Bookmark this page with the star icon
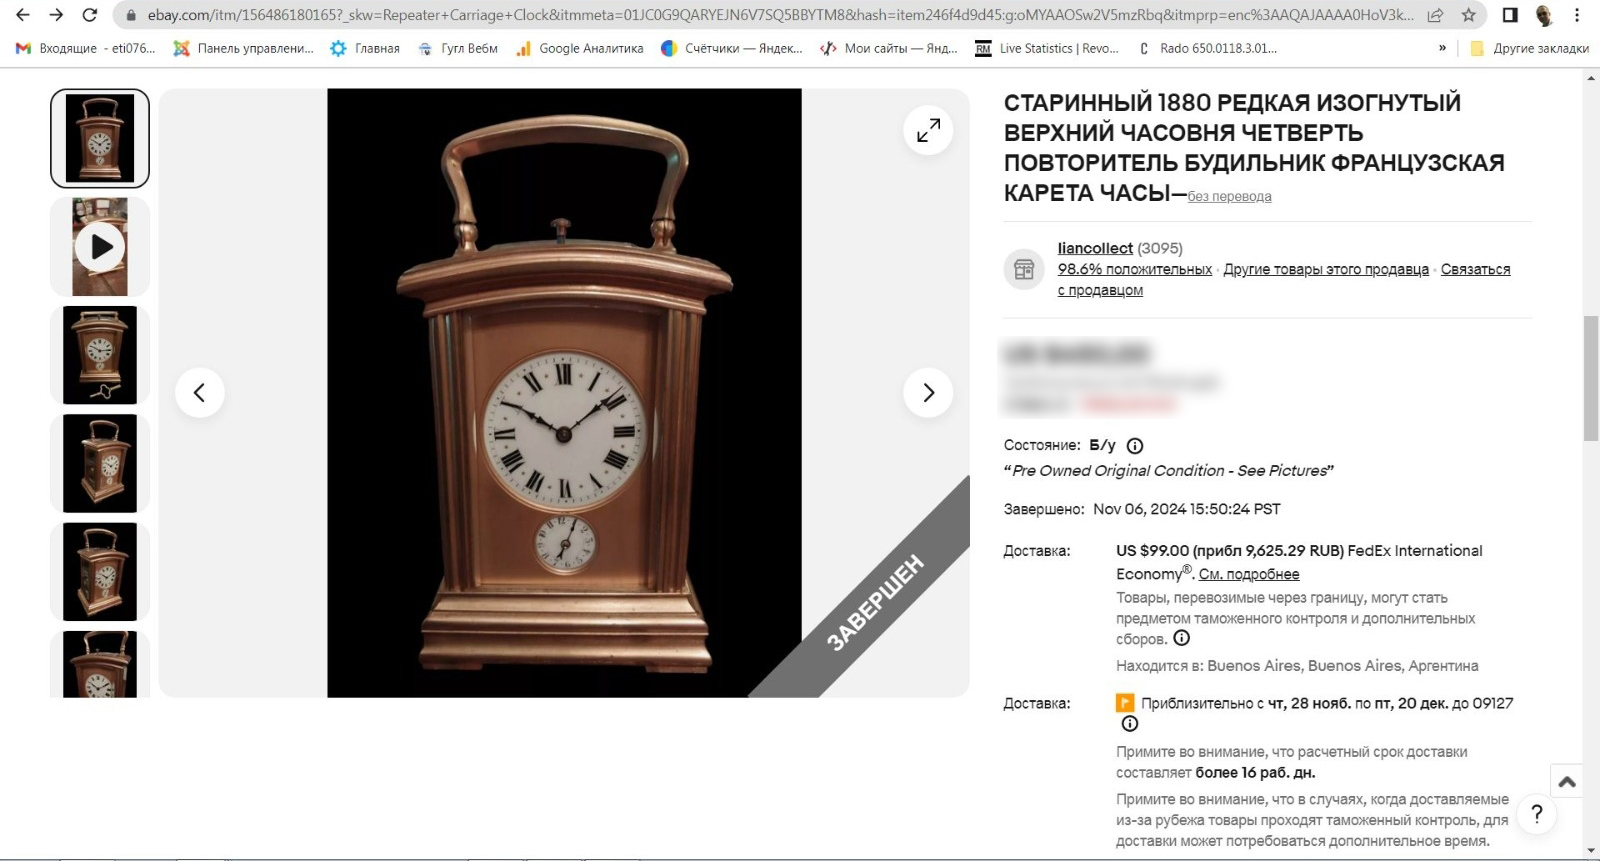 (x=1468, y=15)
